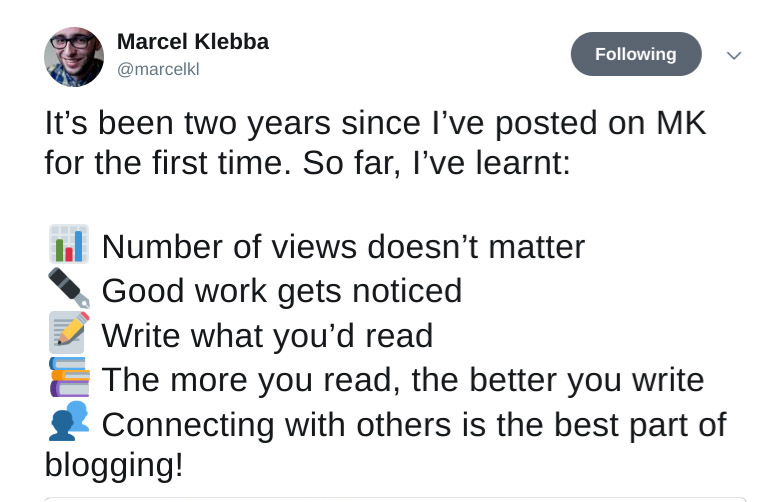
Task: Click the 'Write what you'd read' line
Action: [x=267, y=335]
